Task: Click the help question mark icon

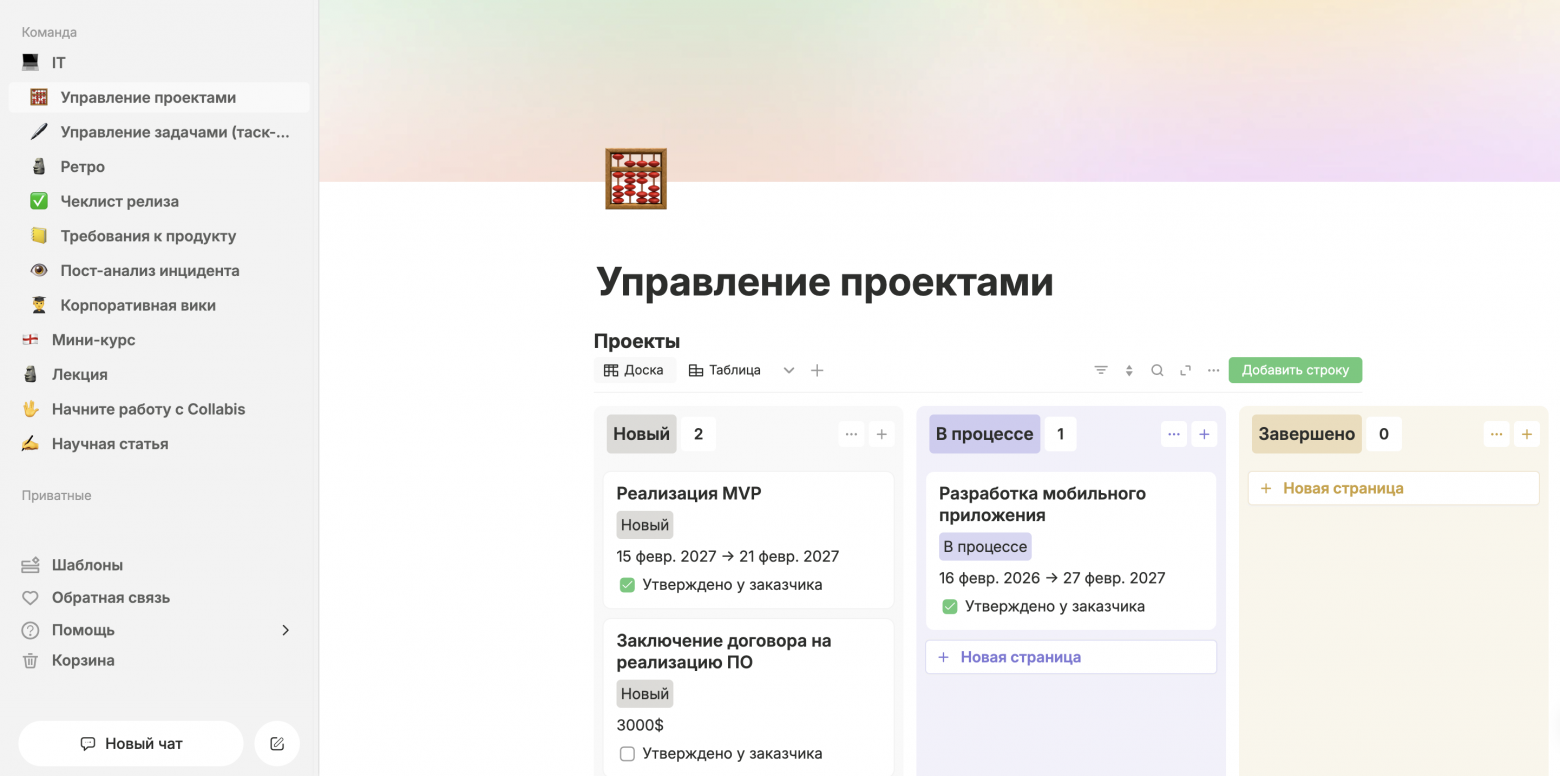Action: pyautogui.click(x=31, y=630)
